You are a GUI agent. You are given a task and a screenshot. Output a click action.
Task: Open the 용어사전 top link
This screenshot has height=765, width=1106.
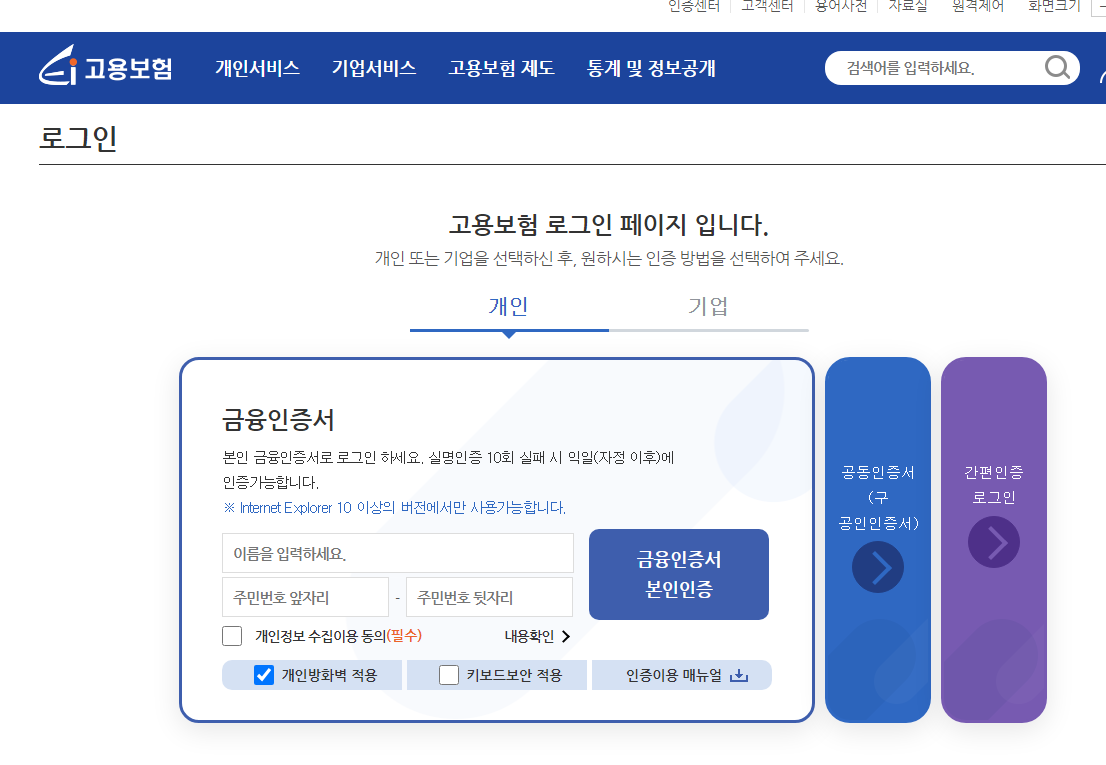[841, 6]
